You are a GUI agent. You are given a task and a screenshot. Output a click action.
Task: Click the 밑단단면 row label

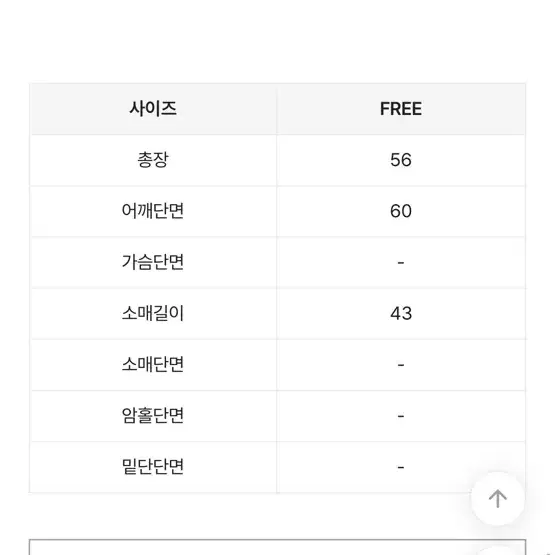153,467
